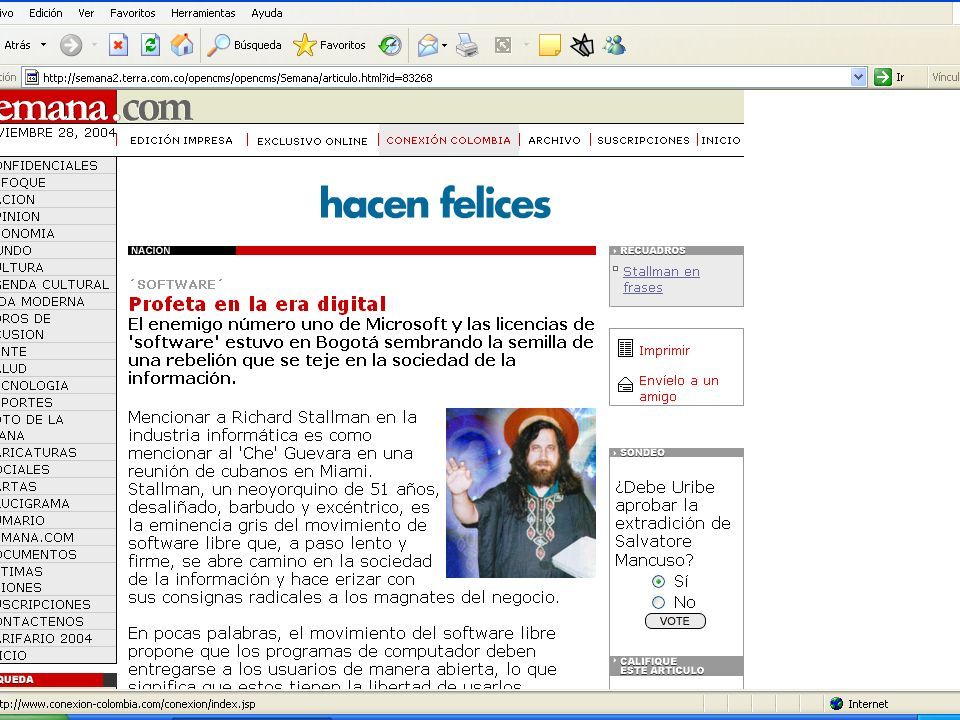Image resolution: width=960 pixels, height=720 pixels.
Task: Open Búsqueda magnifier search icon
Action: pyautogui.click(x=218, y=45)
